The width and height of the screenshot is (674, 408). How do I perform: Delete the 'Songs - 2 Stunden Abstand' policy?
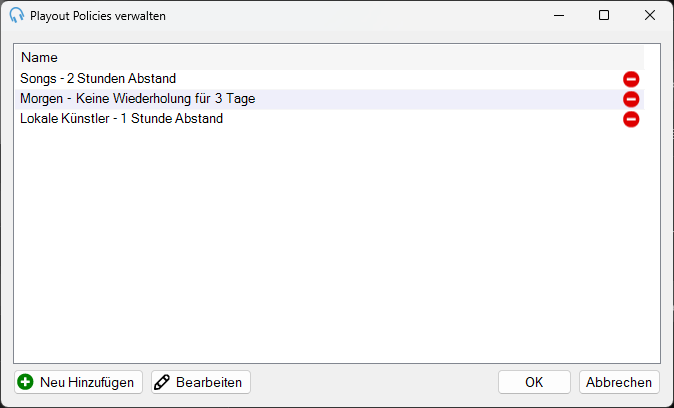point(631,79)
